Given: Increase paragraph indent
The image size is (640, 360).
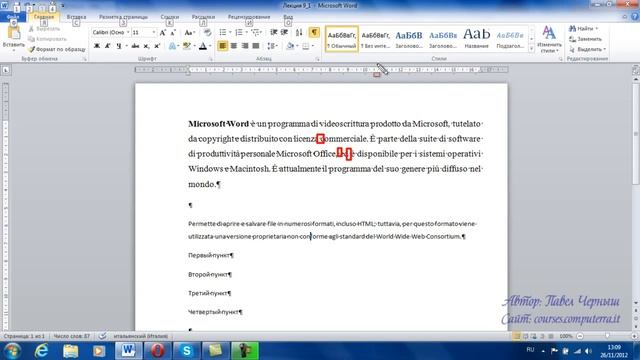Looking at the screenshot, I should (284, 32).
